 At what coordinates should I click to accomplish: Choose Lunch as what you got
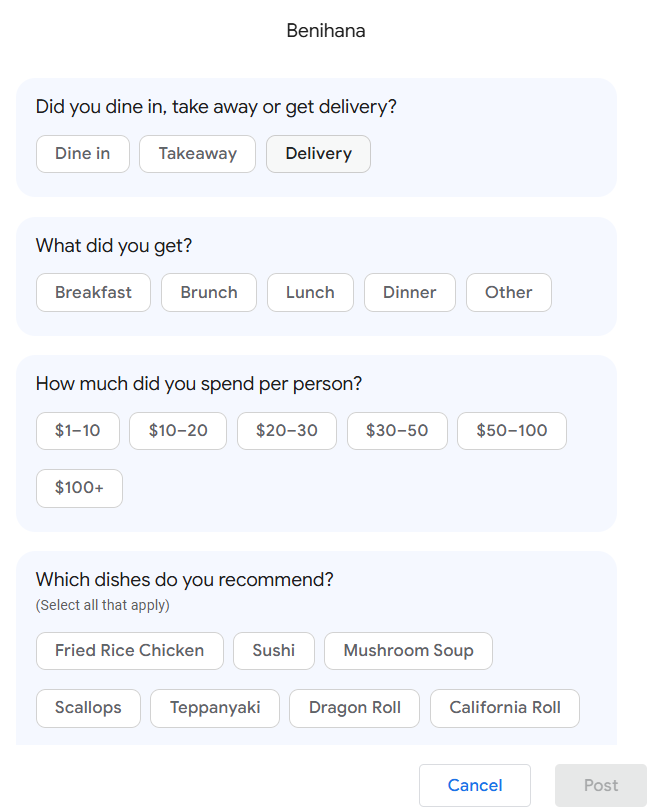(x=310, y=293)
